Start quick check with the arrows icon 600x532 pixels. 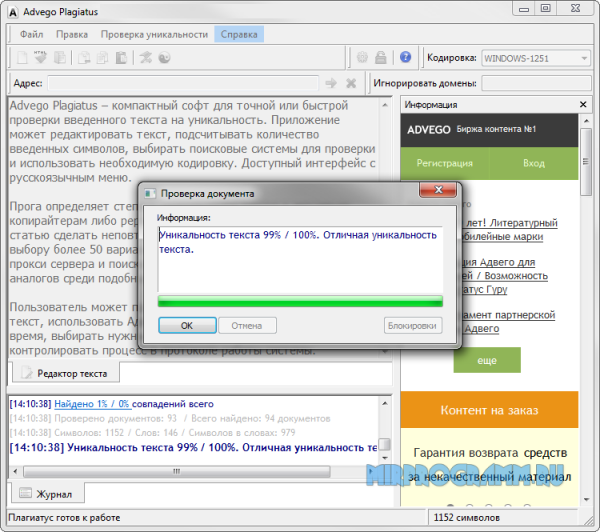(145, 58)
